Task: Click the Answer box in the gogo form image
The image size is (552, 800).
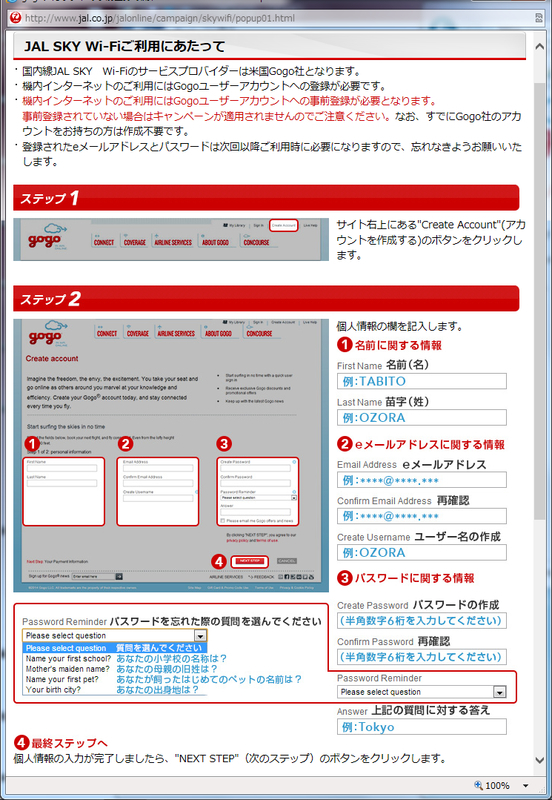Action: 255,512
